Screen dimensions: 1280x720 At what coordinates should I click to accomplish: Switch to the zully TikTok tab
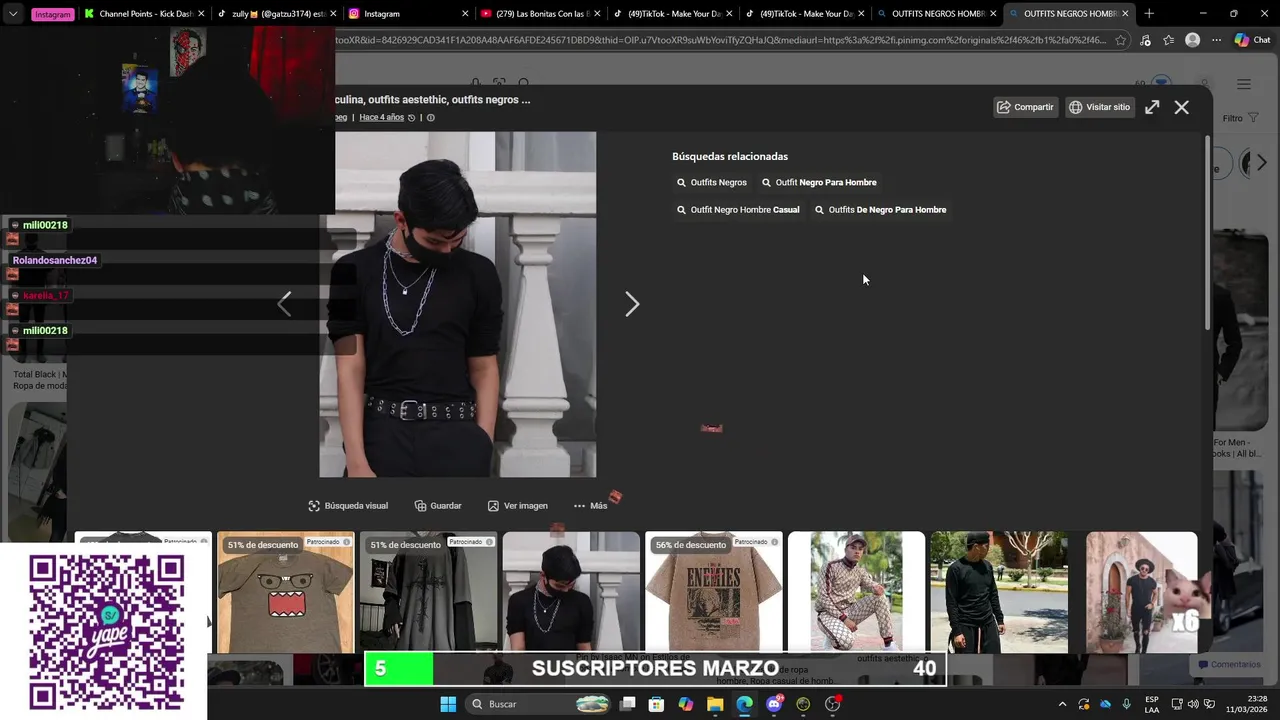[277, 14]
